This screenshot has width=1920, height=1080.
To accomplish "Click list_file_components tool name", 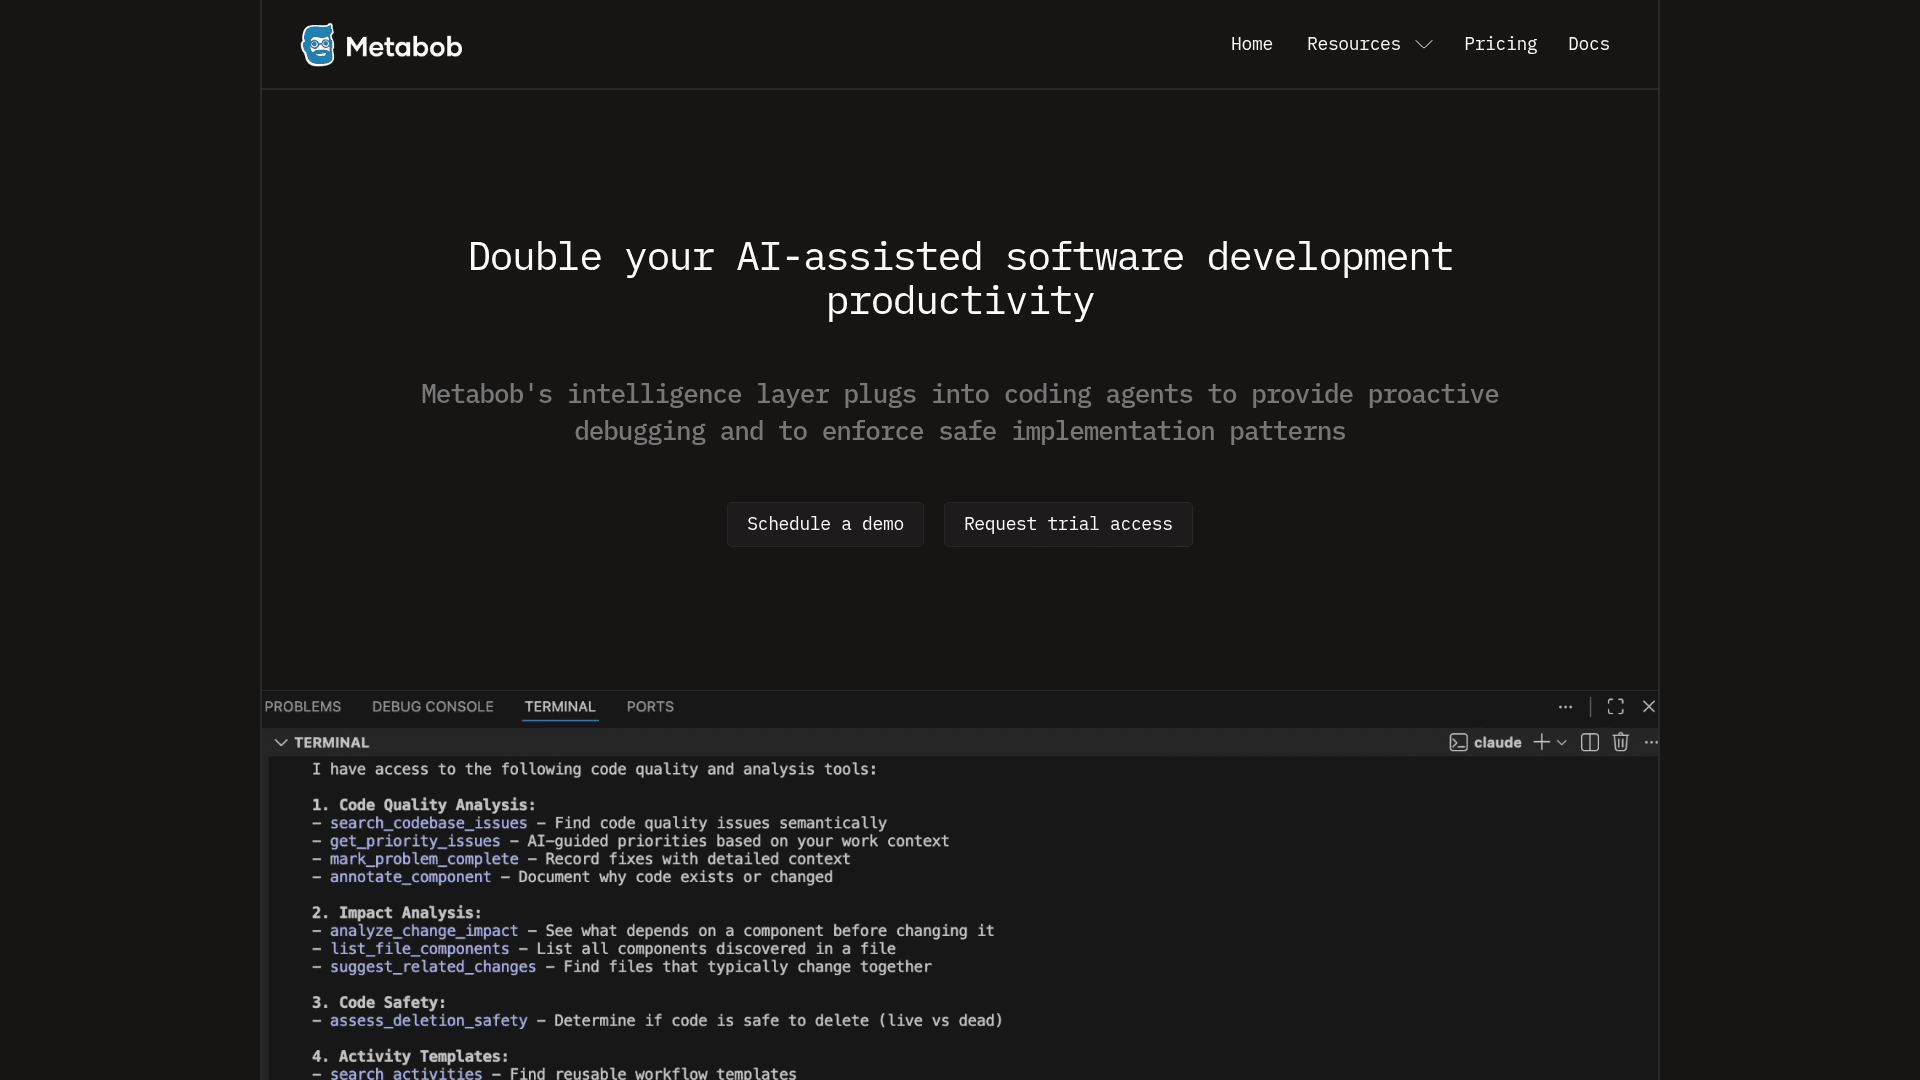I will pyautogui.click(x=419, y=949).
